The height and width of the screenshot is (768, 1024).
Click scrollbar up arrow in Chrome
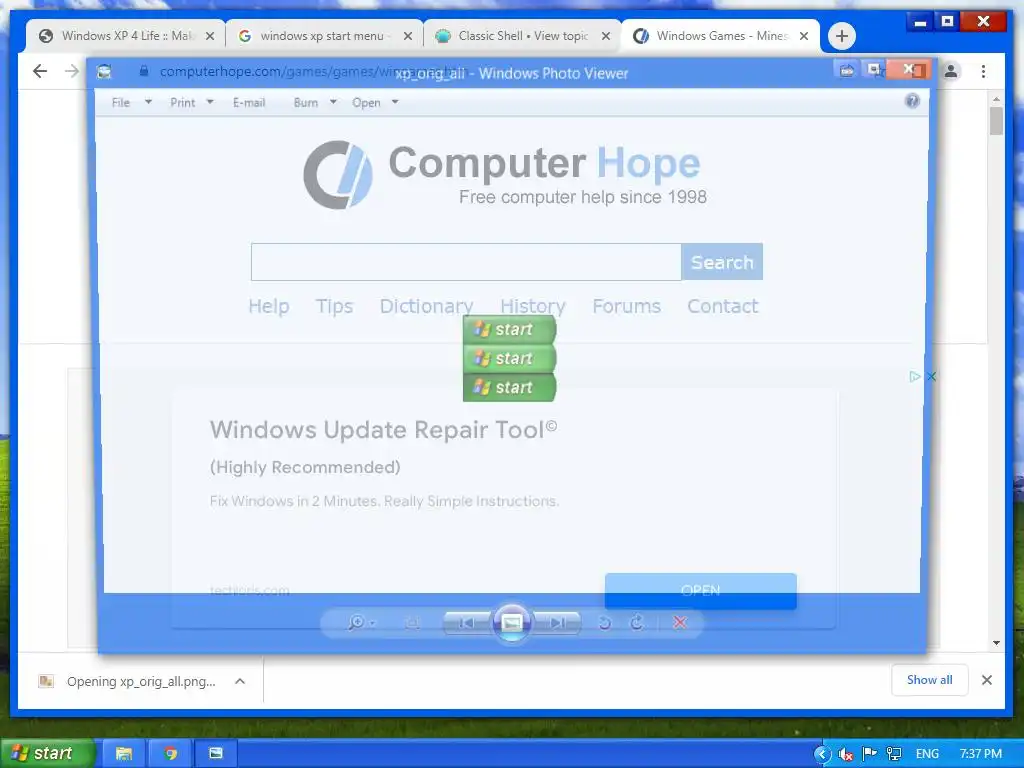996,99
